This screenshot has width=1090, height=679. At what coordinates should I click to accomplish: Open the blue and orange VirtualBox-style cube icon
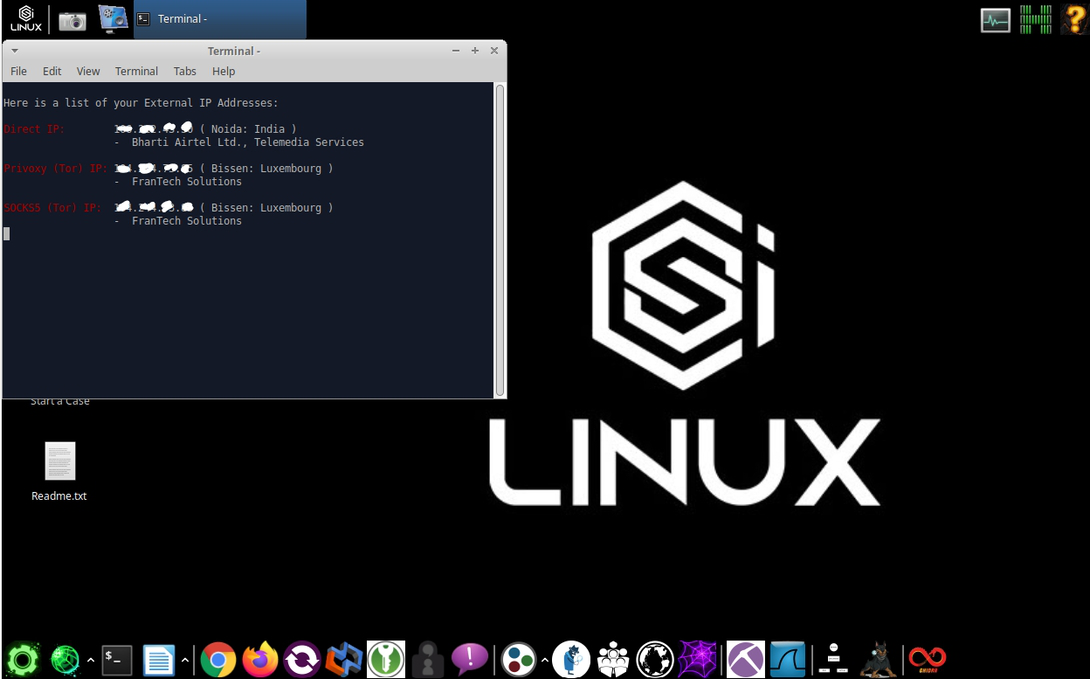click(344, 660)
